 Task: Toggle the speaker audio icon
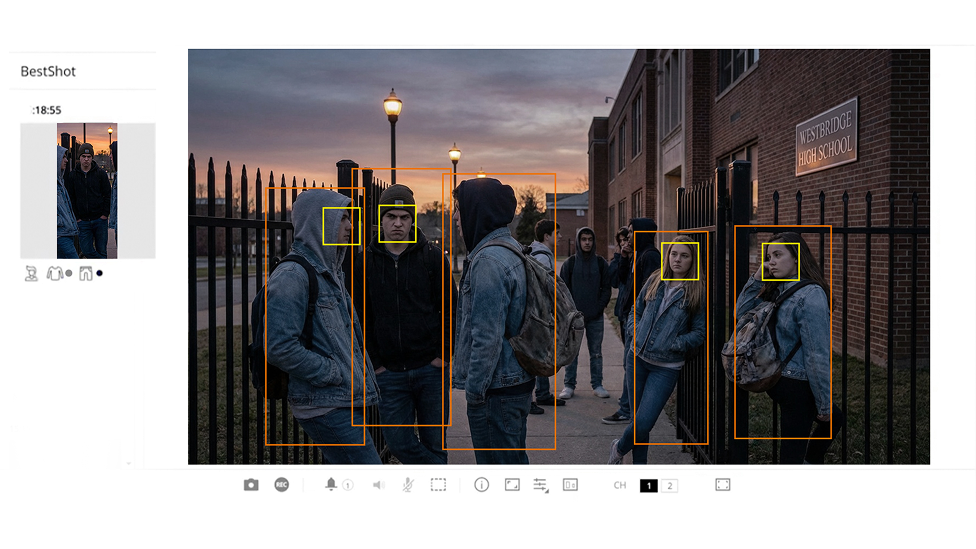[379, 485]
